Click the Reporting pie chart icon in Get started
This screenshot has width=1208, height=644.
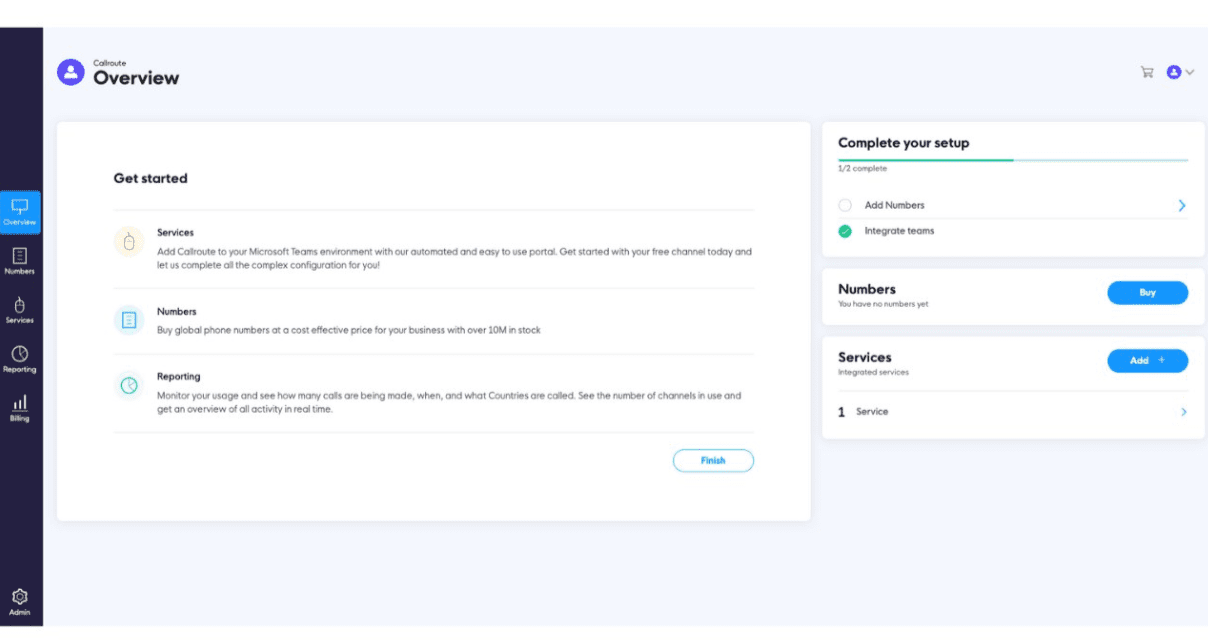coord(128,385)
